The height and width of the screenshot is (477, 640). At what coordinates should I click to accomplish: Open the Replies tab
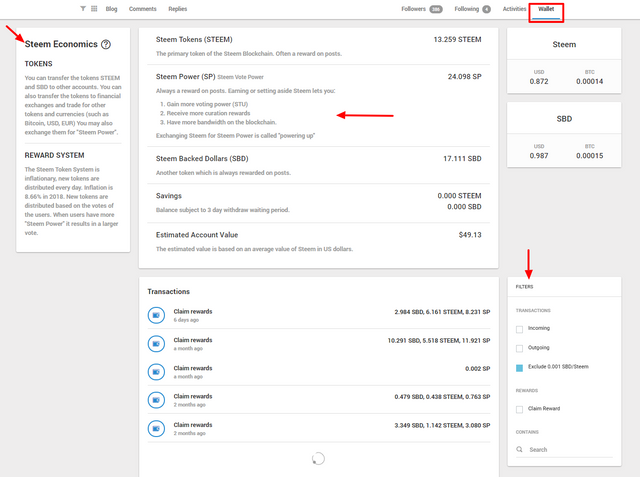click(x=178, y=9)
